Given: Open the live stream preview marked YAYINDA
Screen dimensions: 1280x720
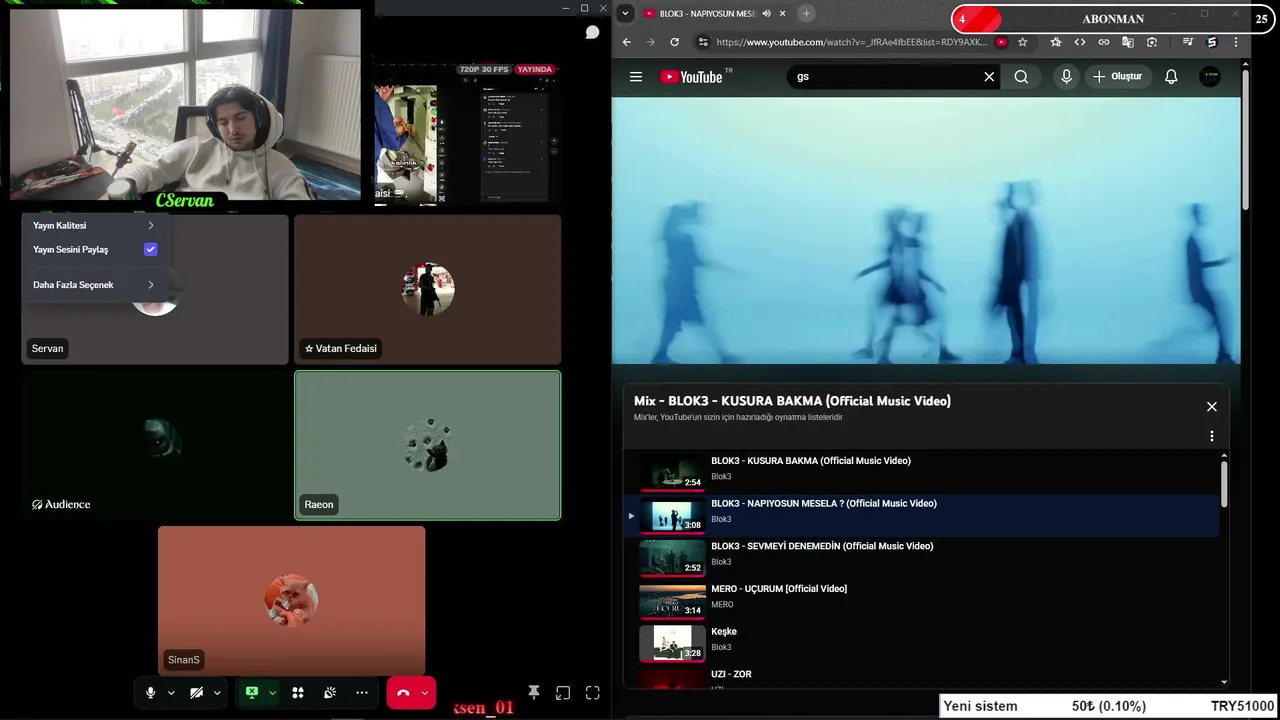Looking at the screenshot, I should 465,133.
